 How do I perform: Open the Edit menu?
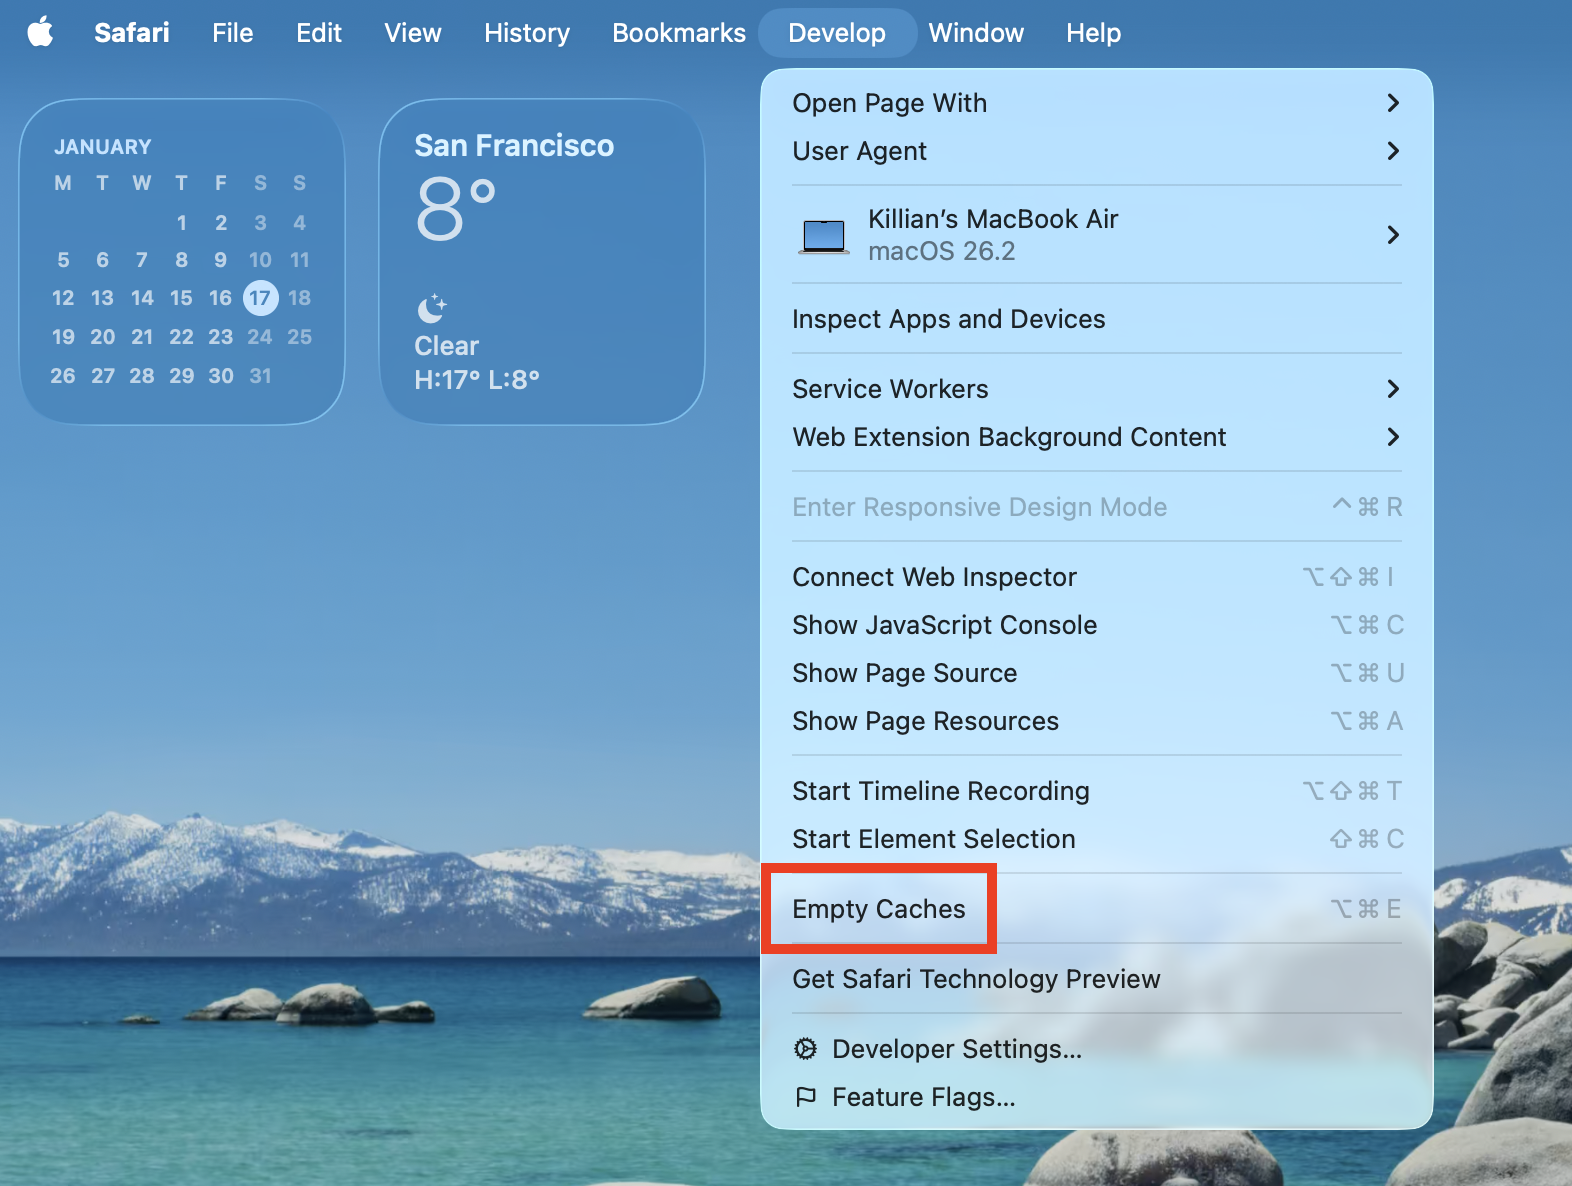(x=319, y=33)
